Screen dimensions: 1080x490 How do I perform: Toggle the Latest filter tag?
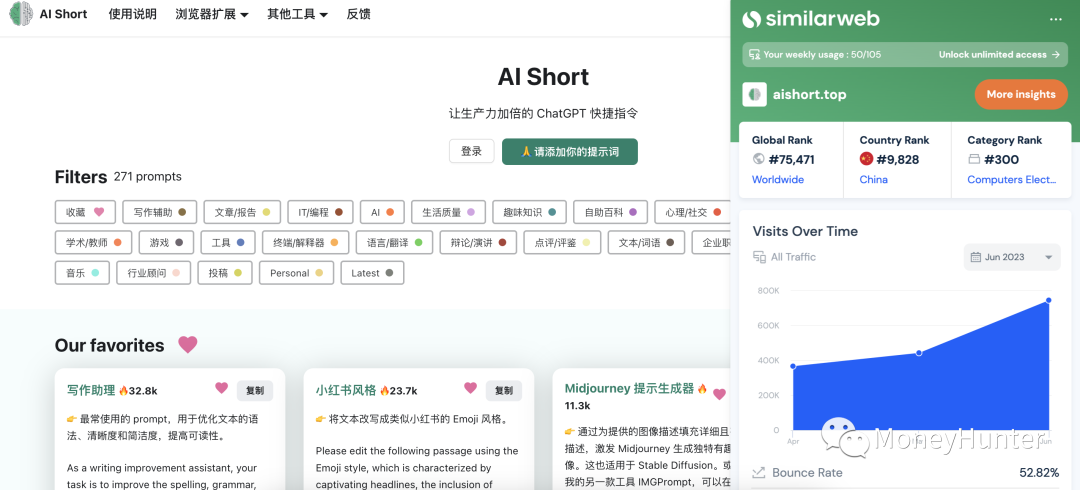click(x=372, y=273)
